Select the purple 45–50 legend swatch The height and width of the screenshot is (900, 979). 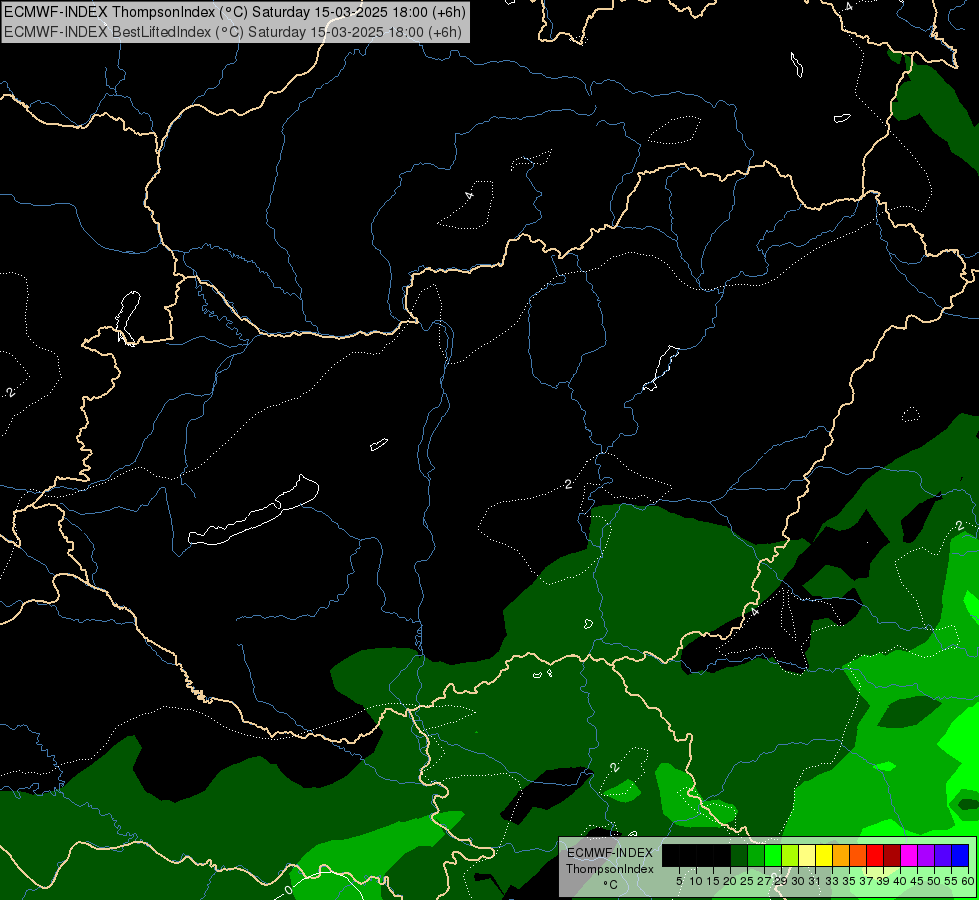[x=927, y=855]
